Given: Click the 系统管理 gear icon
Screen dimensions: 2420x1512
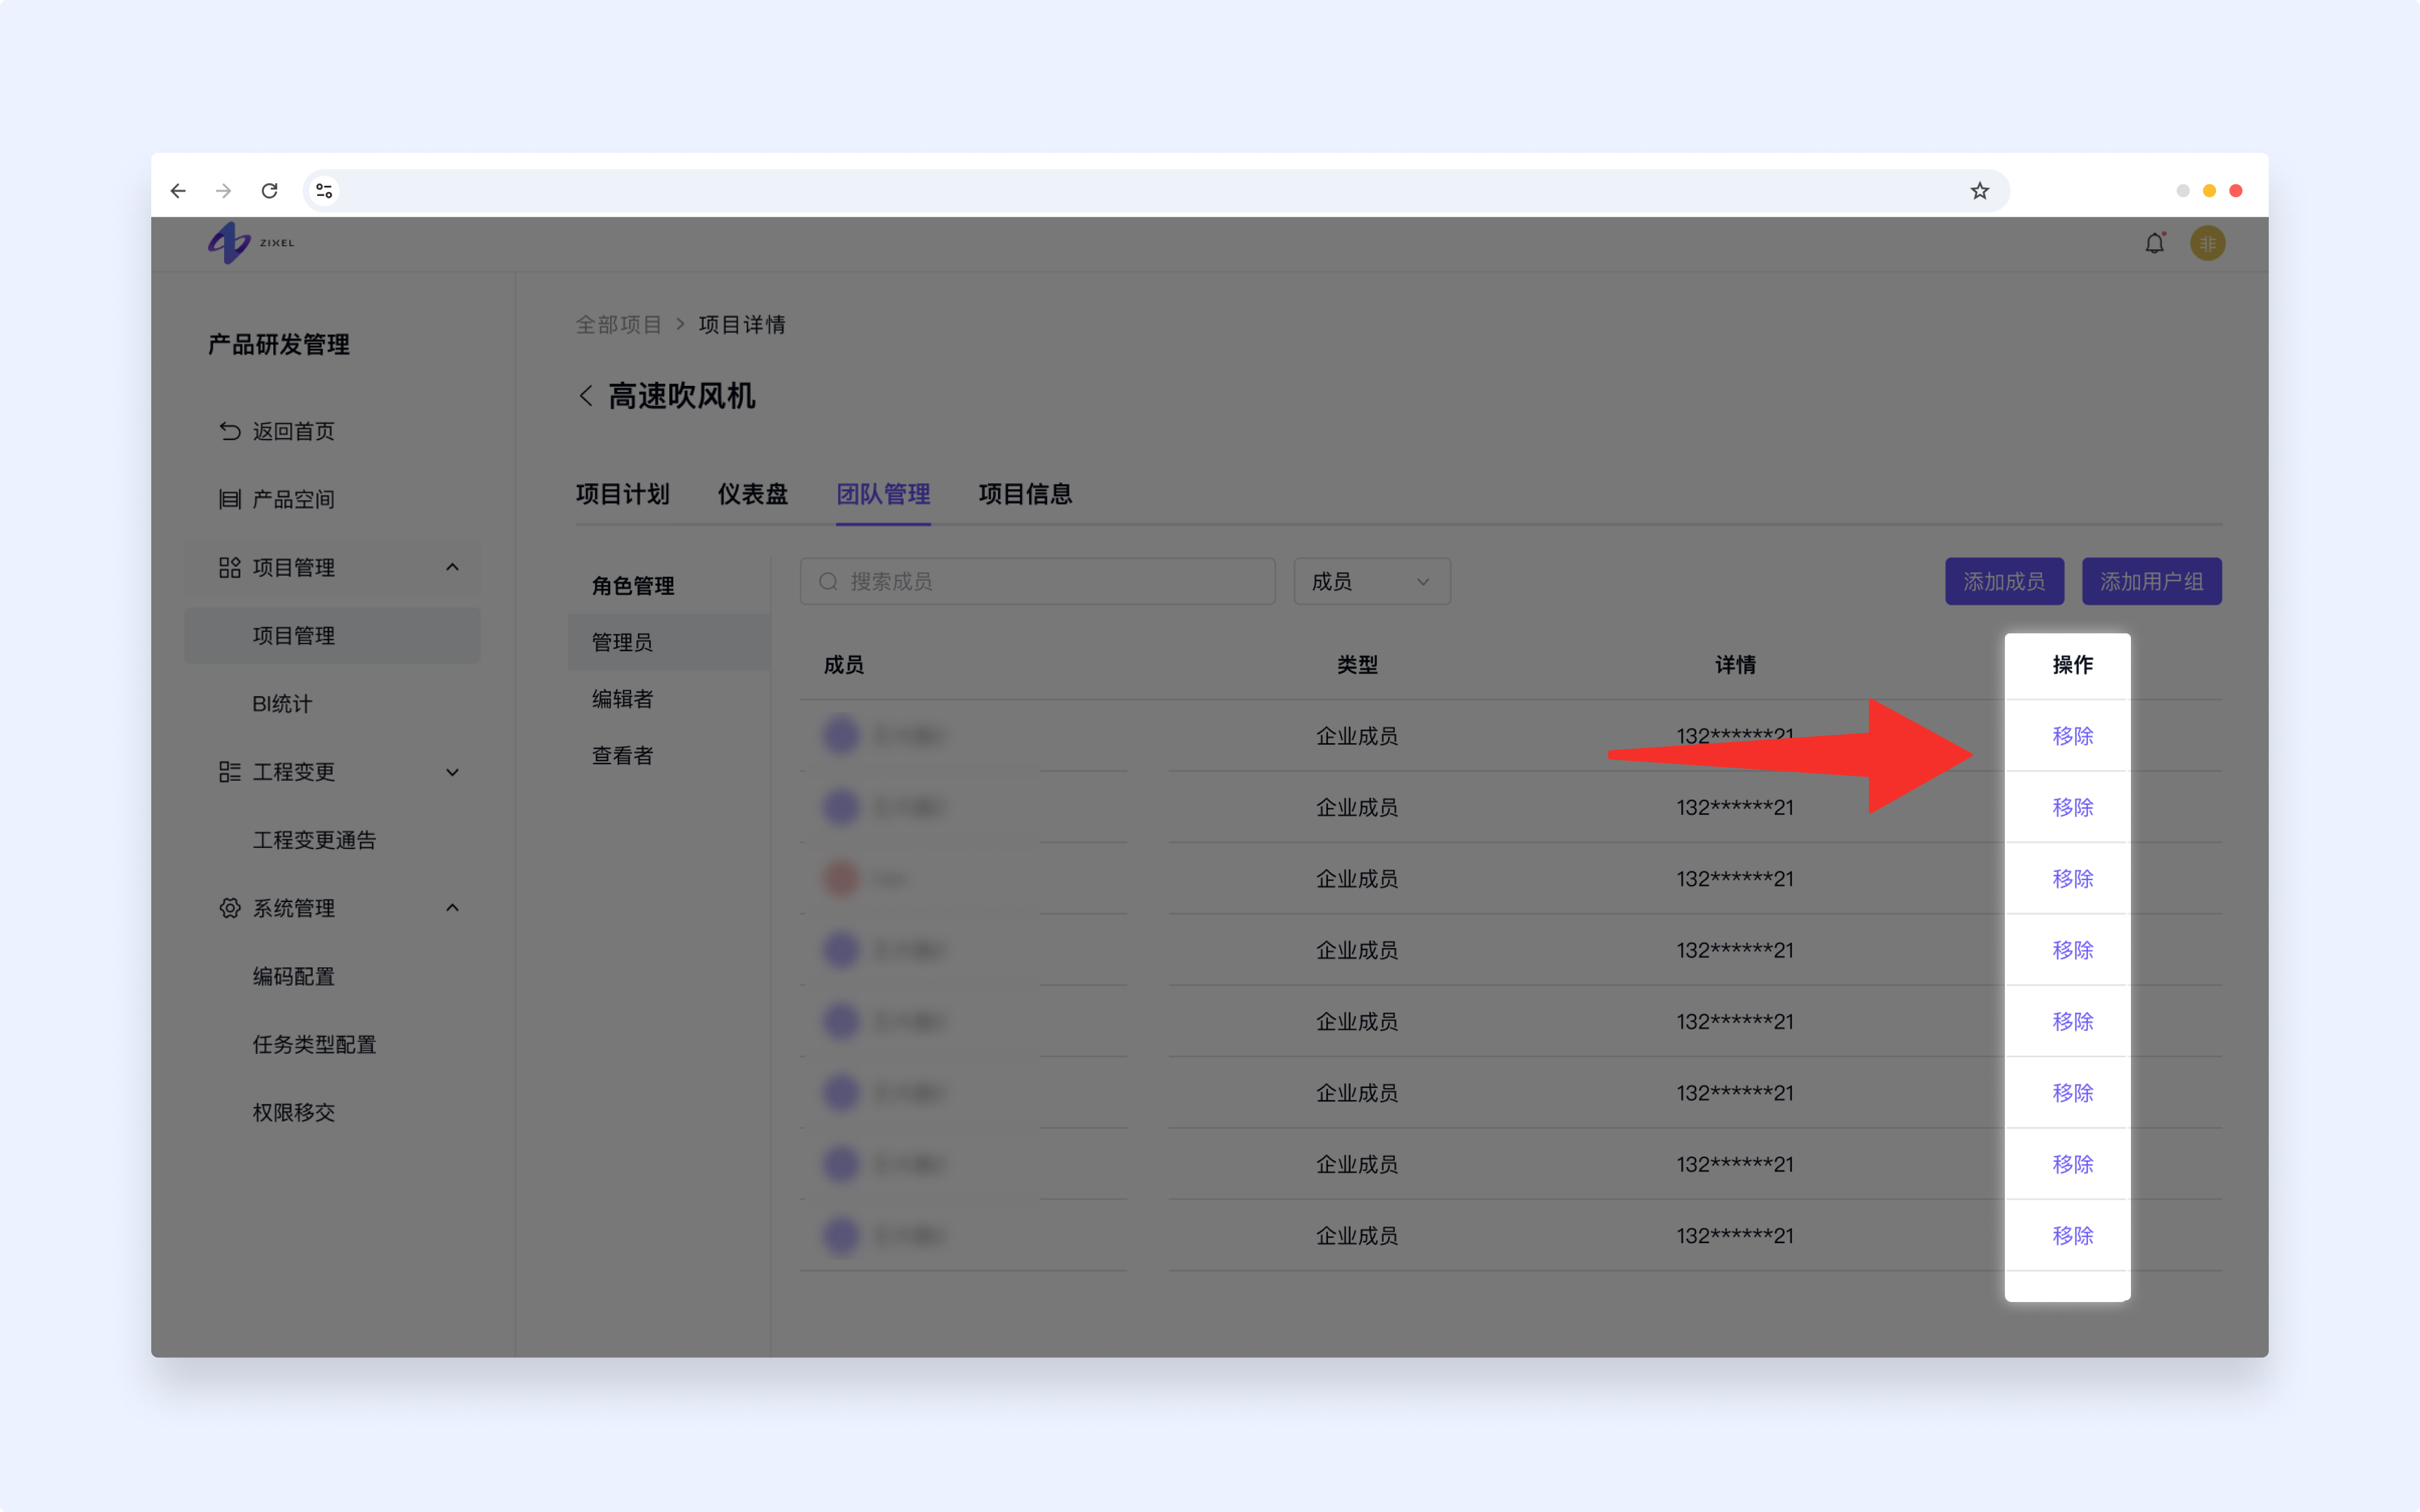Looking at the screenshot, I should 230,908.
